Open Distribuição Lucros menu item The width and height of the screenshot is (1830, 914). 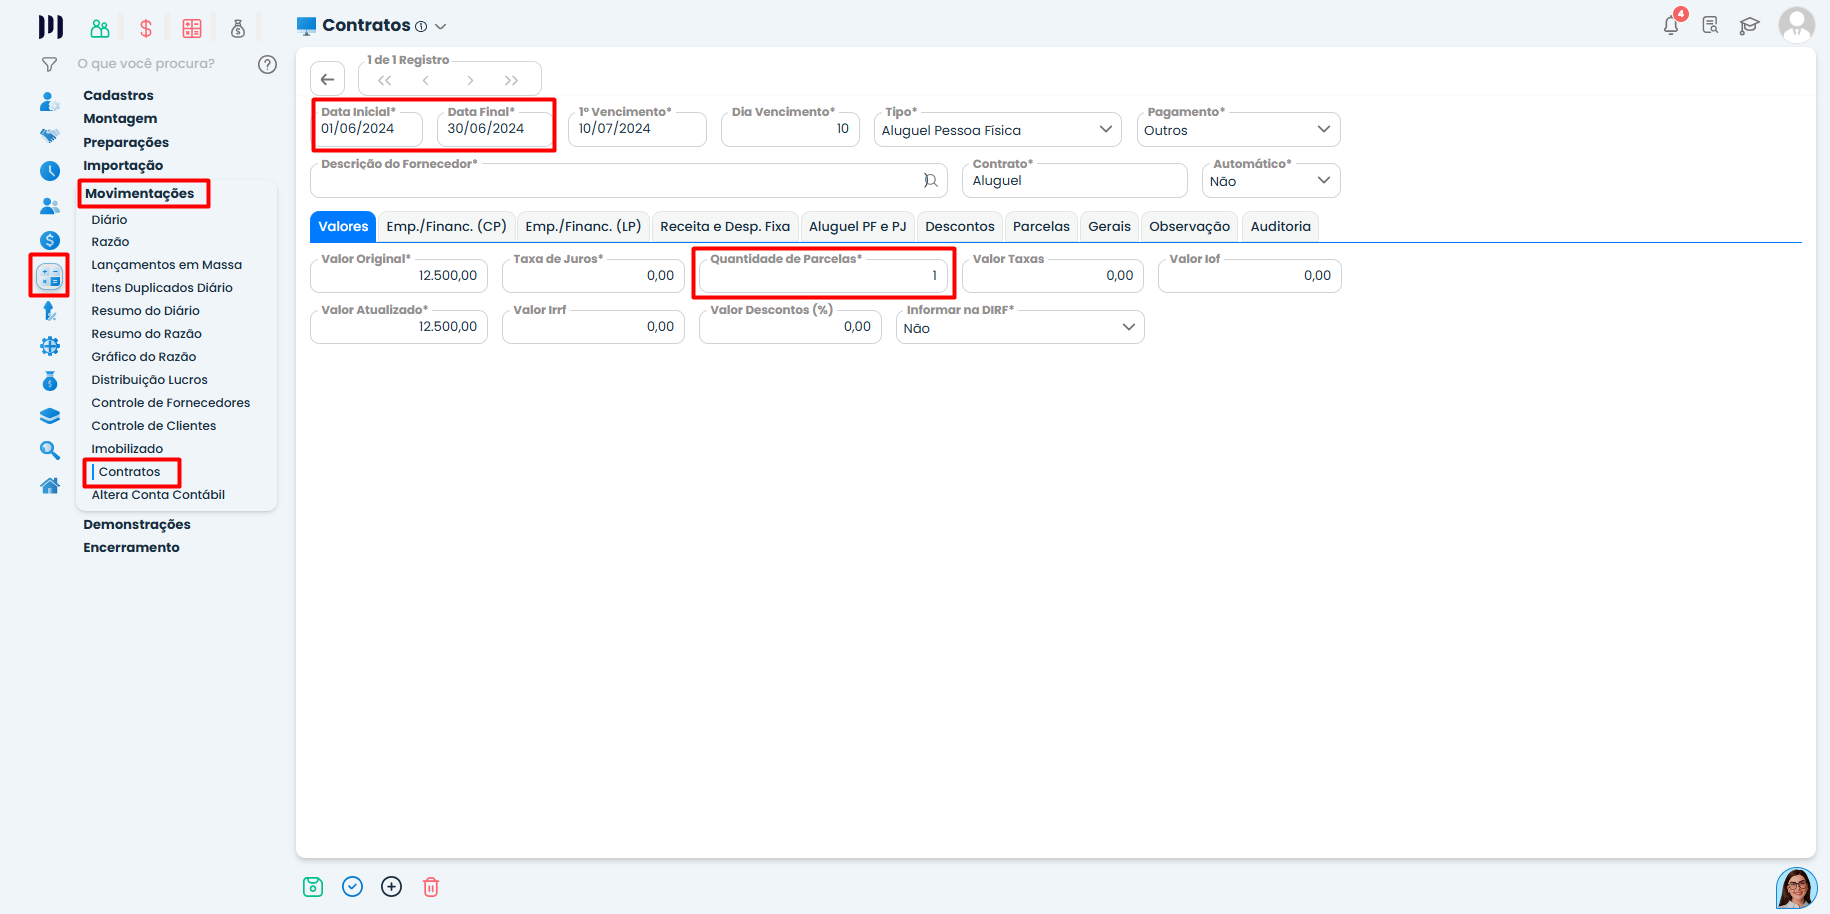(149, 379)
